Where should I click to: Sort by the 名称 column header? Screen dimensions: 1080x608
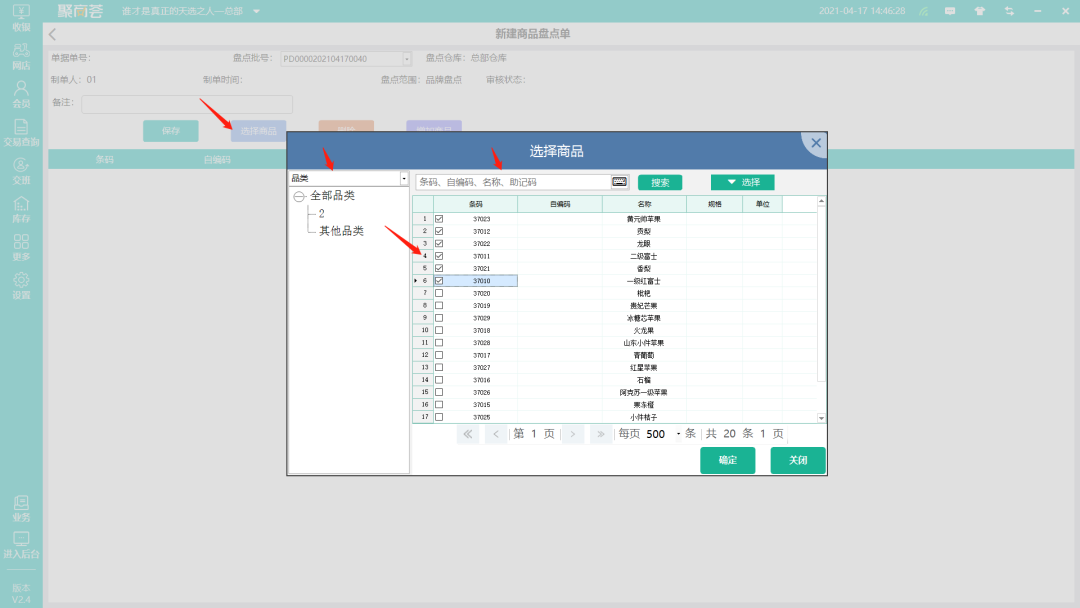tap(644, 204)
